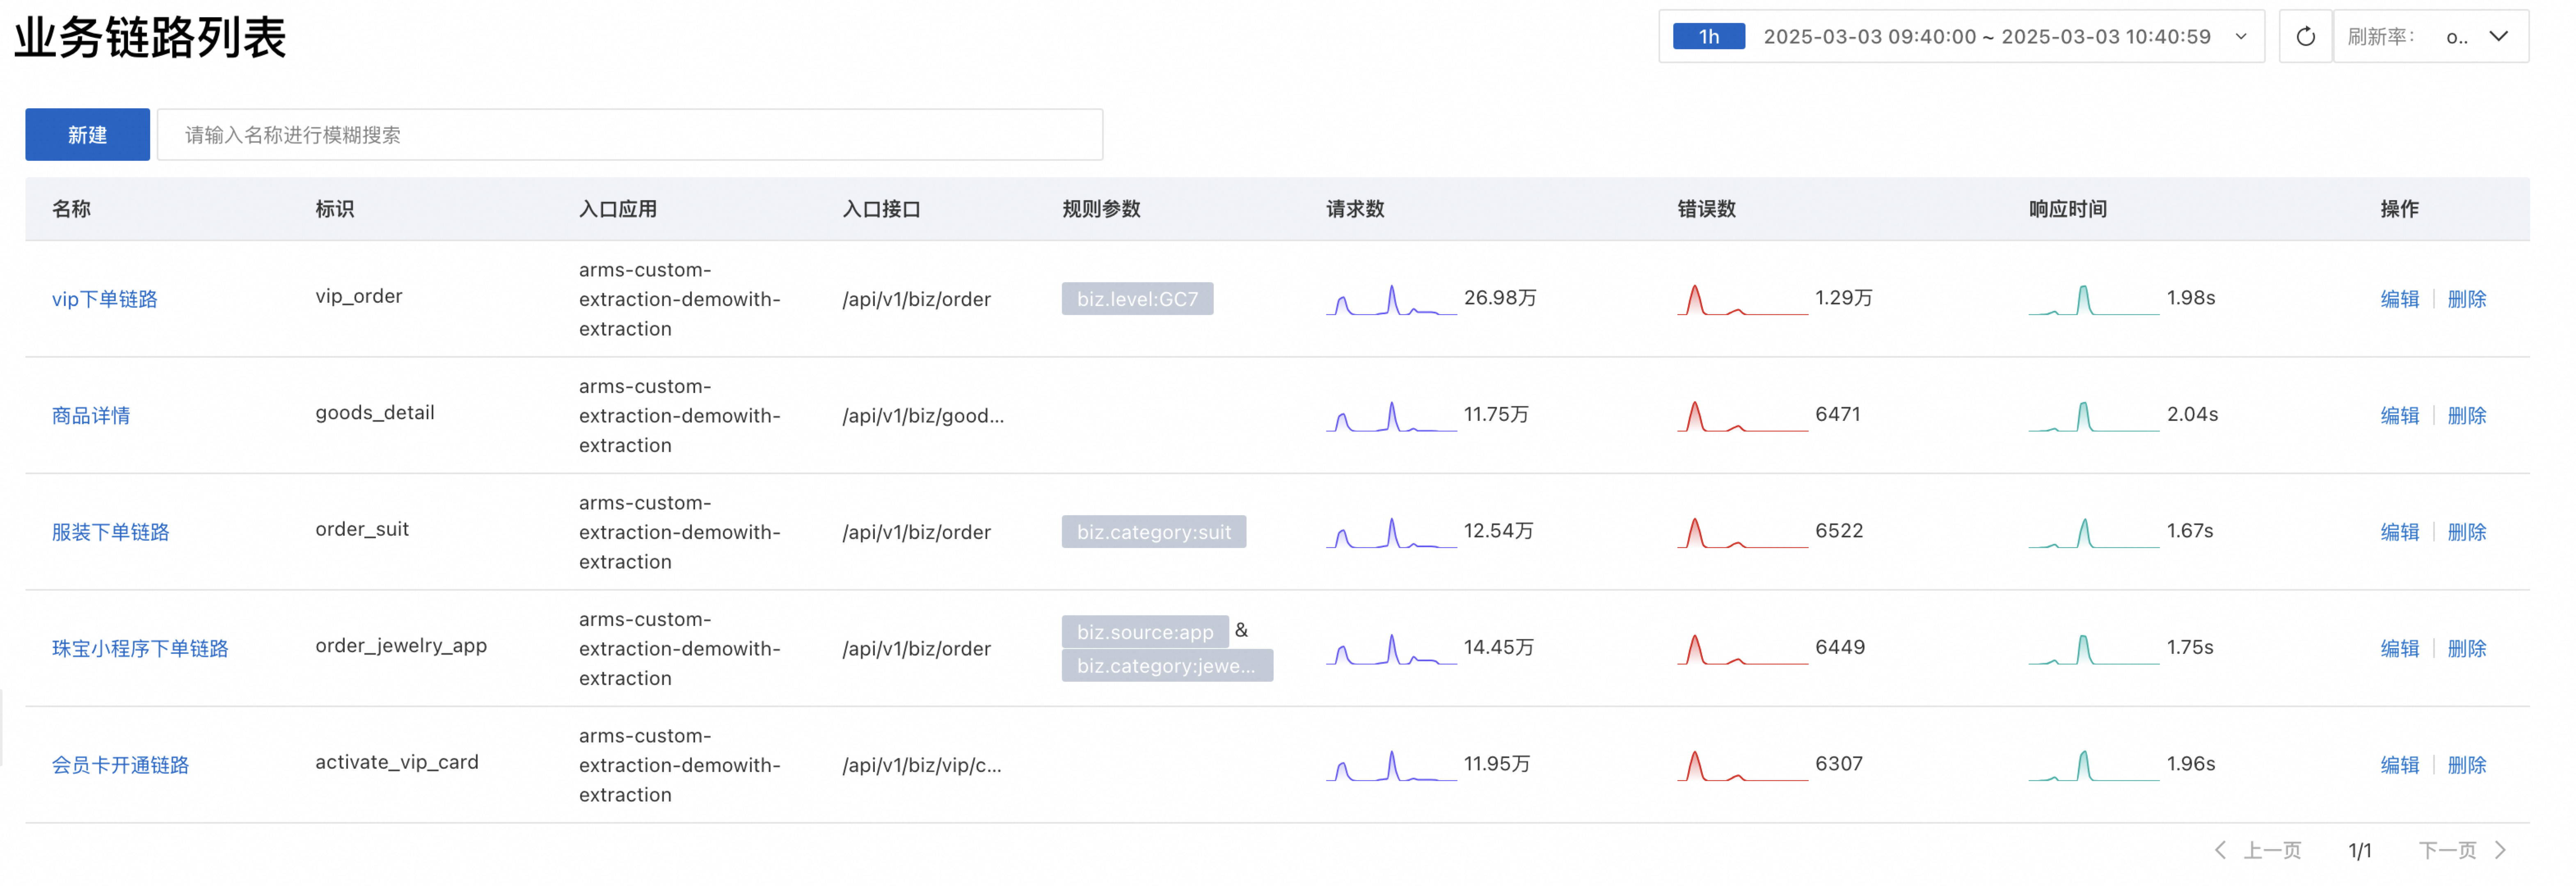This screenshot has height=886, width=2576.
Task: Delete the 珠宝小程序下单链路 row
Action: pos(2466,649)
